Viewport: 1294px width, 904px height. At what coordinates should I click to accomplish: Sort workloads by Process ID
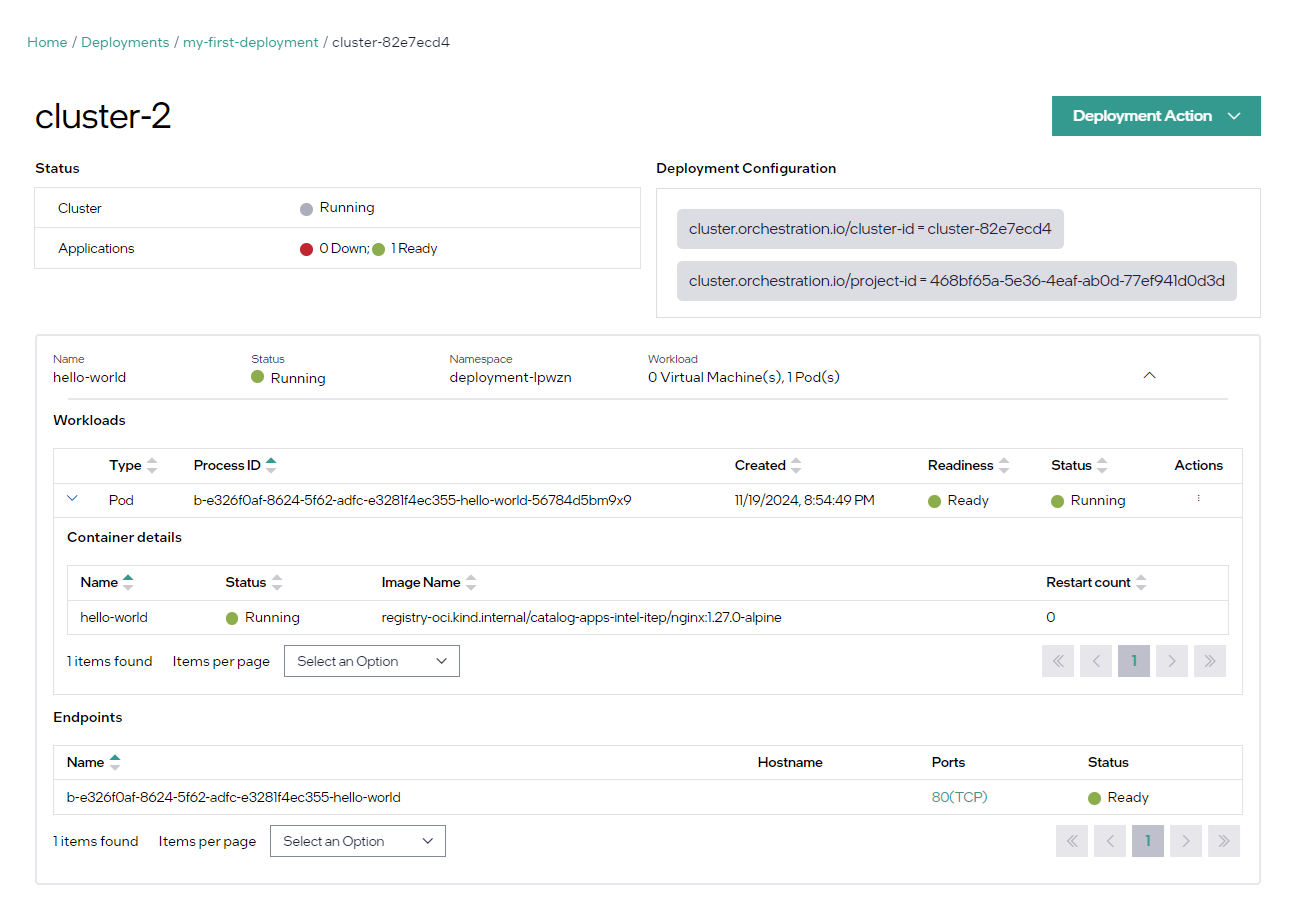click(271, 466)
